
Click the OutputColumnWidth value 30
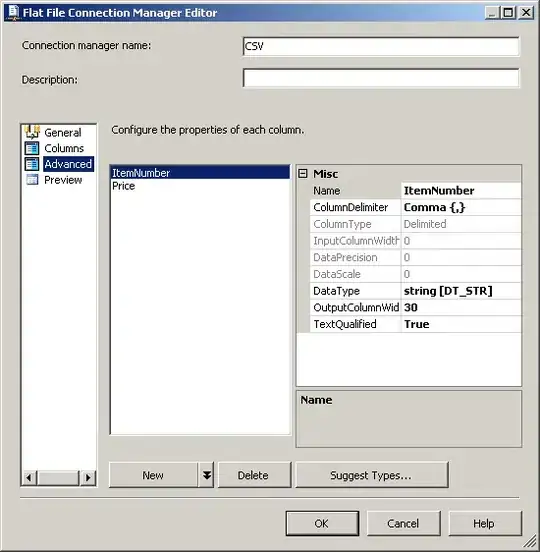(x=461, y=307)
